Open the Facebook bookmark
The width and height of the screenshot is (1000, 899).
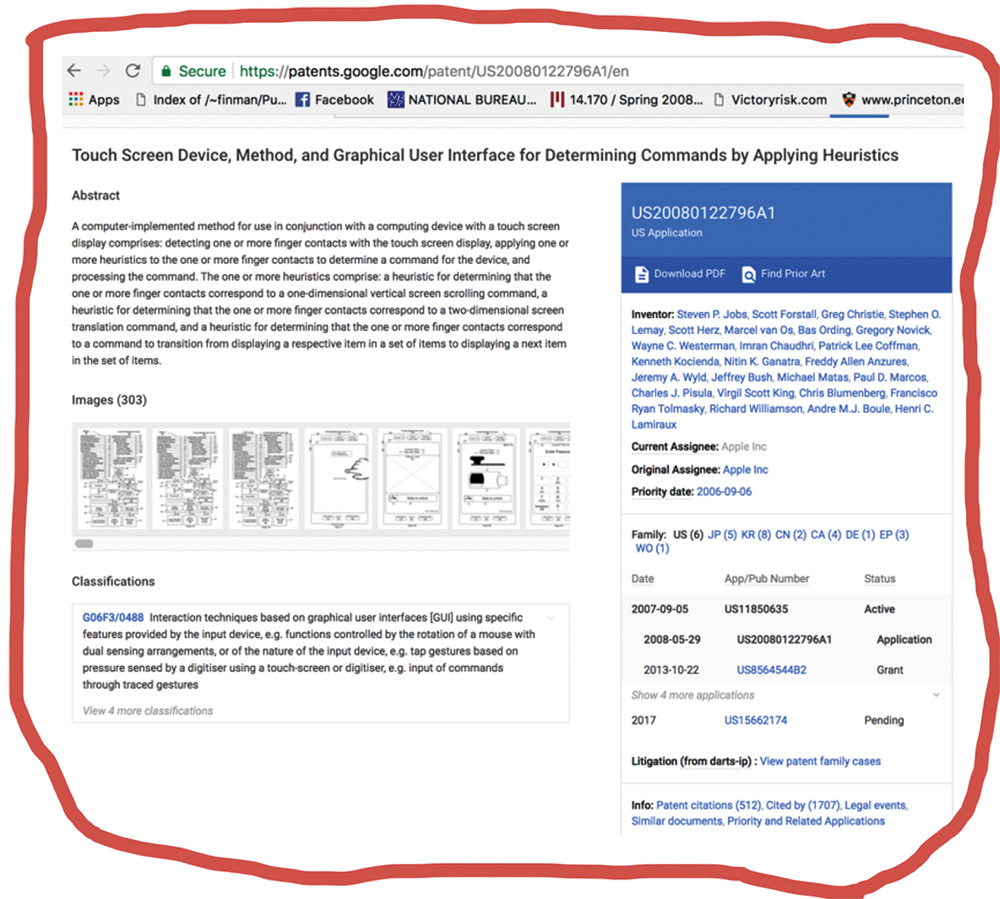(335, 99)
